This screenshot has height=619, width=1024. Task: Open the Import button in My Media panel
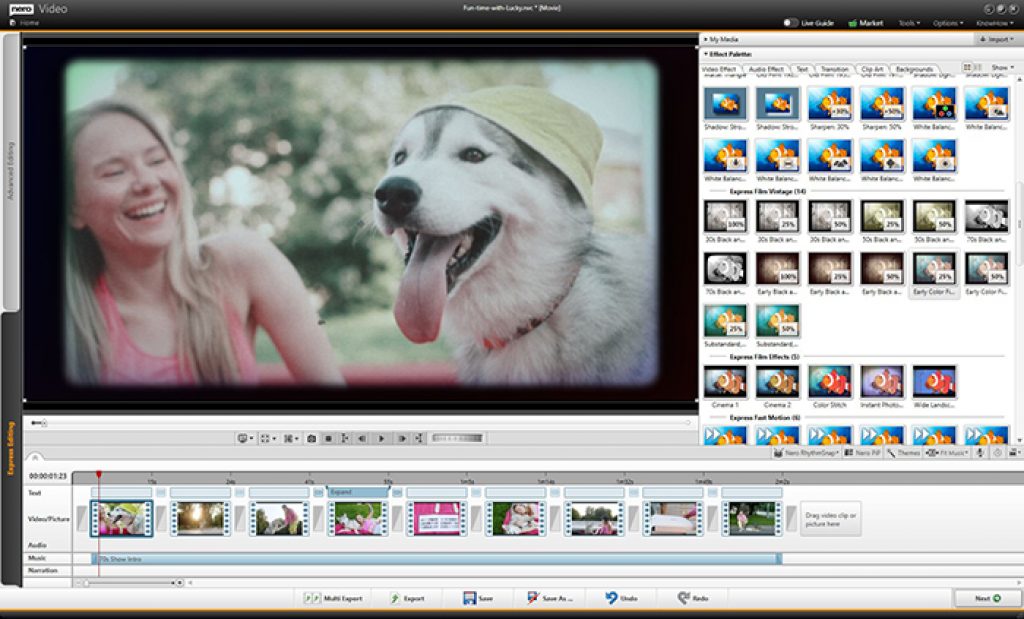[995, 37]
